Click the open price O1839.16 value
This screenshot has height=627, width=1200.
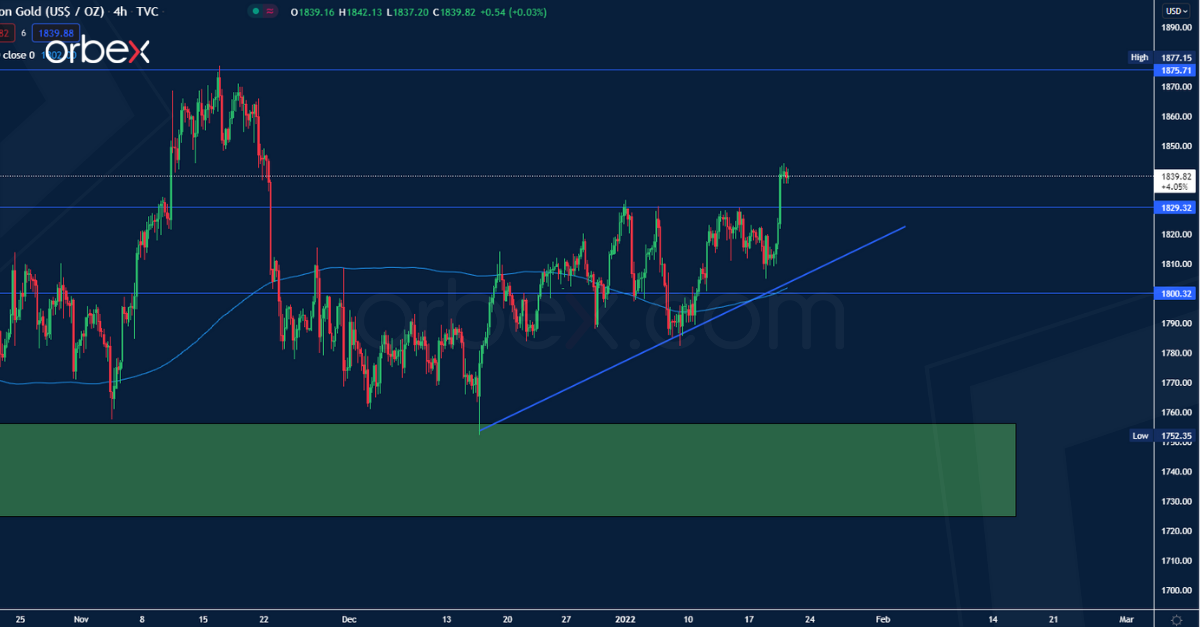[311, 11]
